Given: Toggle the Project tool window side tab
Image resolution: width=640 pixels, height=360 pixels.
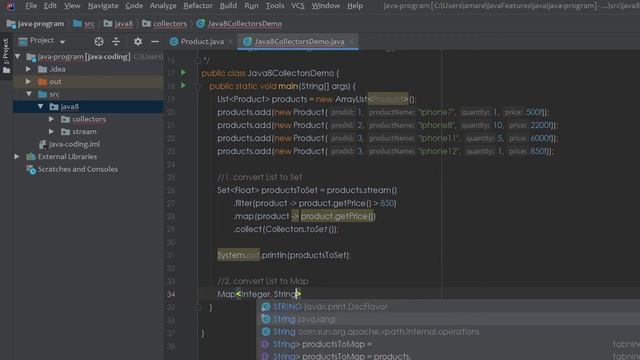Looking at the screenshot, I should point(6,56).
